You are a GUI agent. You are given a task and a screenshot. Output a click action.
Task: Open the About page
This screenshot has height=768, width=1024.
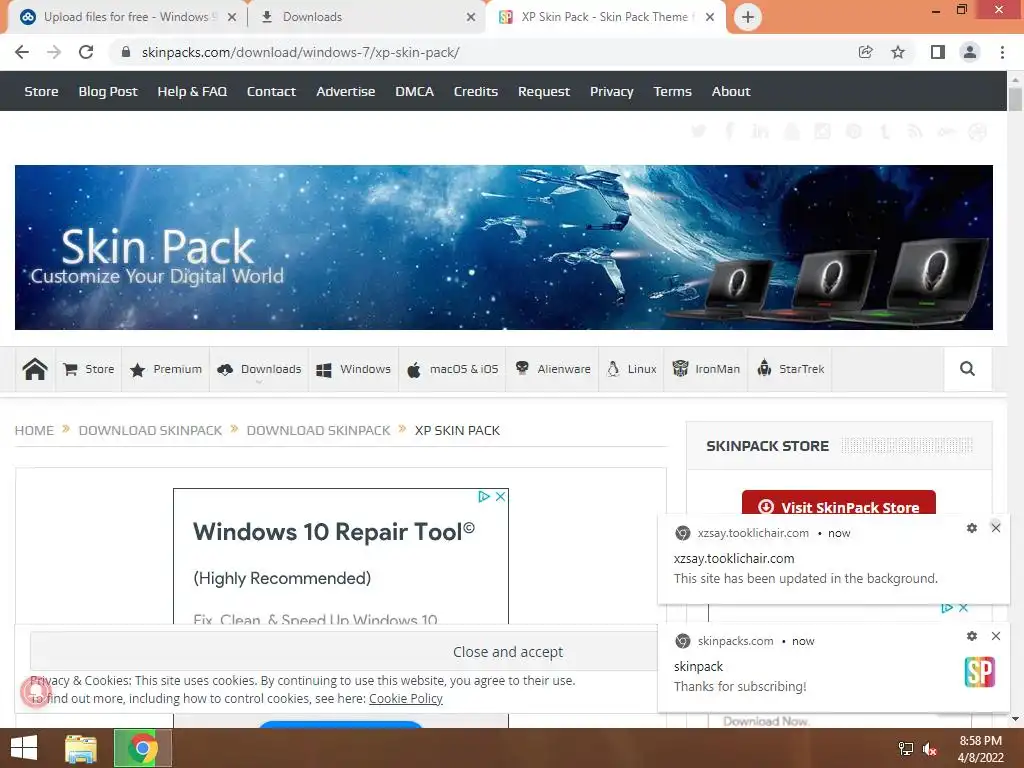pyautogui.click(x=731, y=91)
